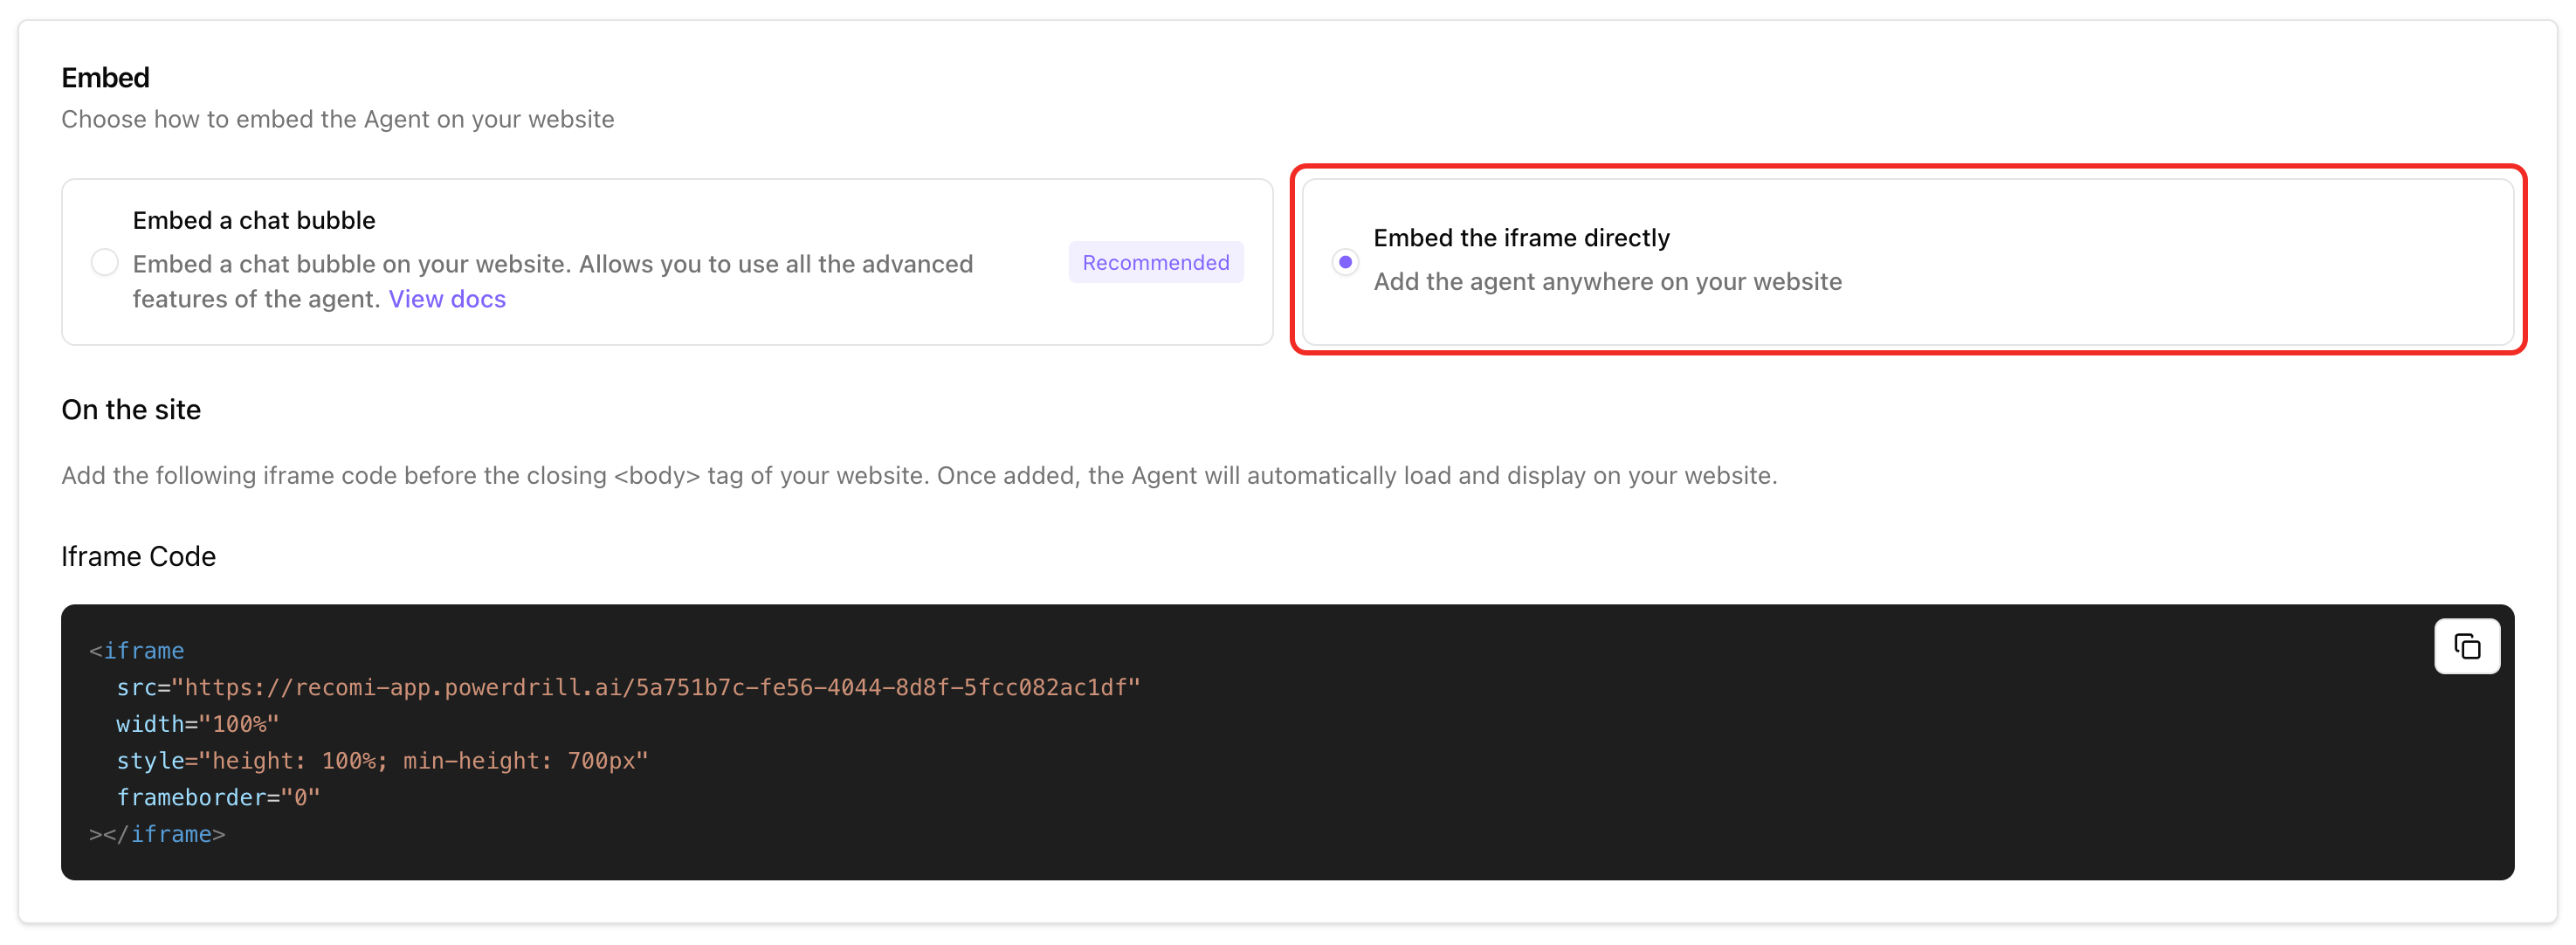Open the View docs link

pyautogui.click(x=447, y=299)
